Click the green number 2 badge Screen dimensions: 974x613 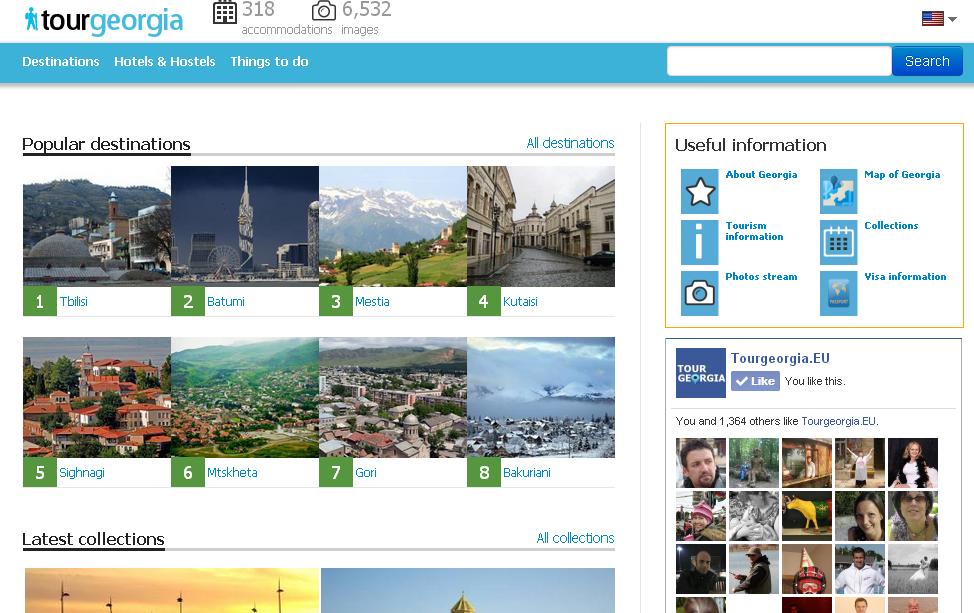click(x=188, y=301)
